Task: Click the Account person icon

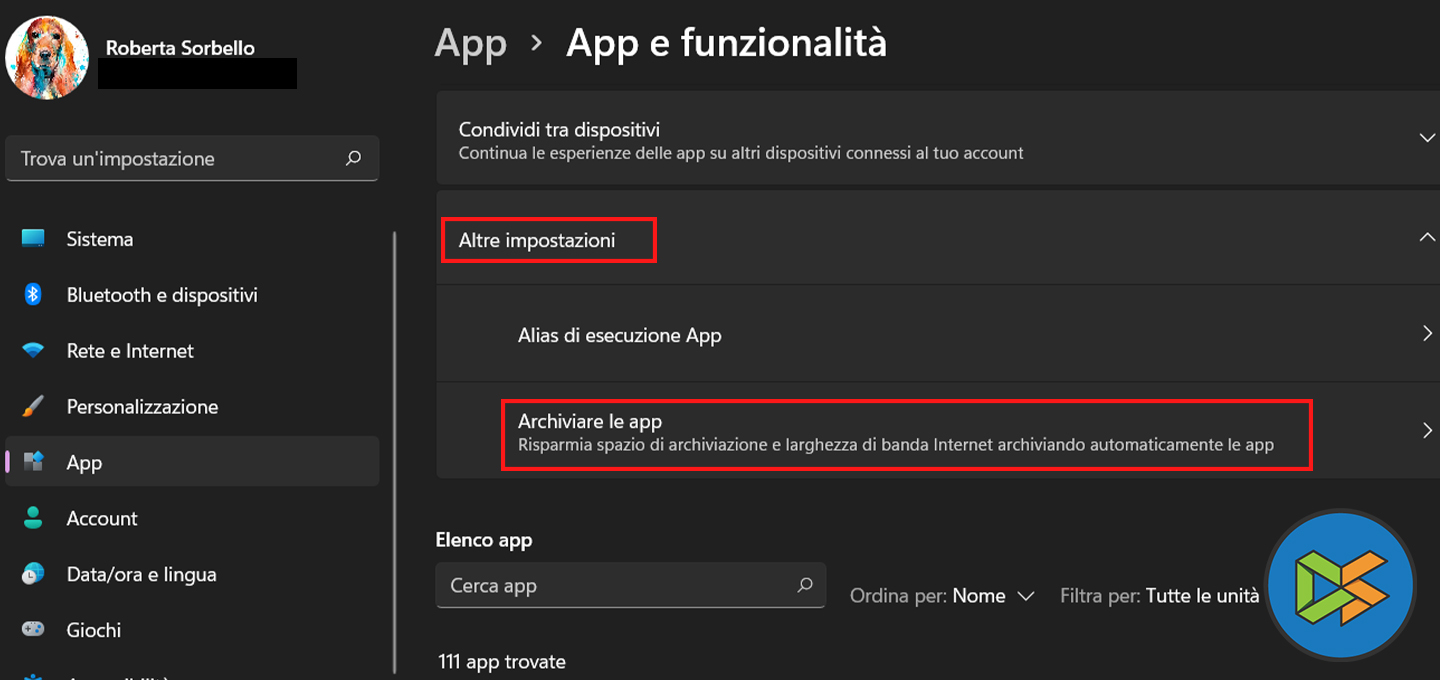Action: pyautogui.click(x=33, y=518)
